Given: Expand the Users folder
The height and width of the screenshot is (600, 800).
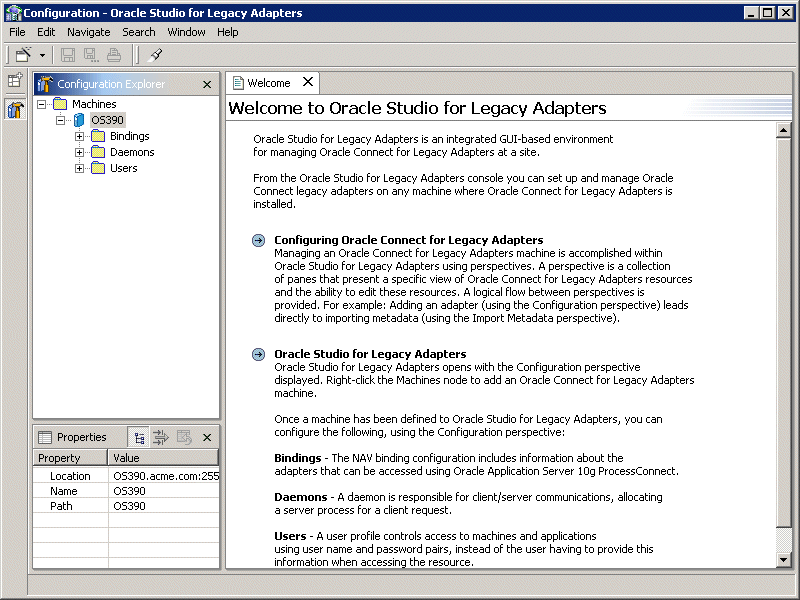Looking at the screenshot, I should tap(79, 168).
